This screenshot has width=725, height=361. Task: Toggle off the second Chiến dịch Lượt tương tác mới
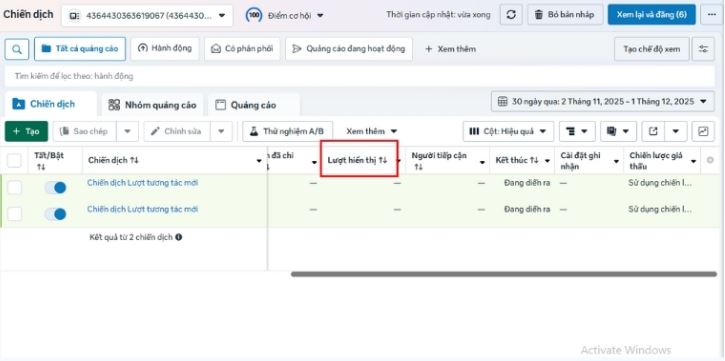point(55,214)
